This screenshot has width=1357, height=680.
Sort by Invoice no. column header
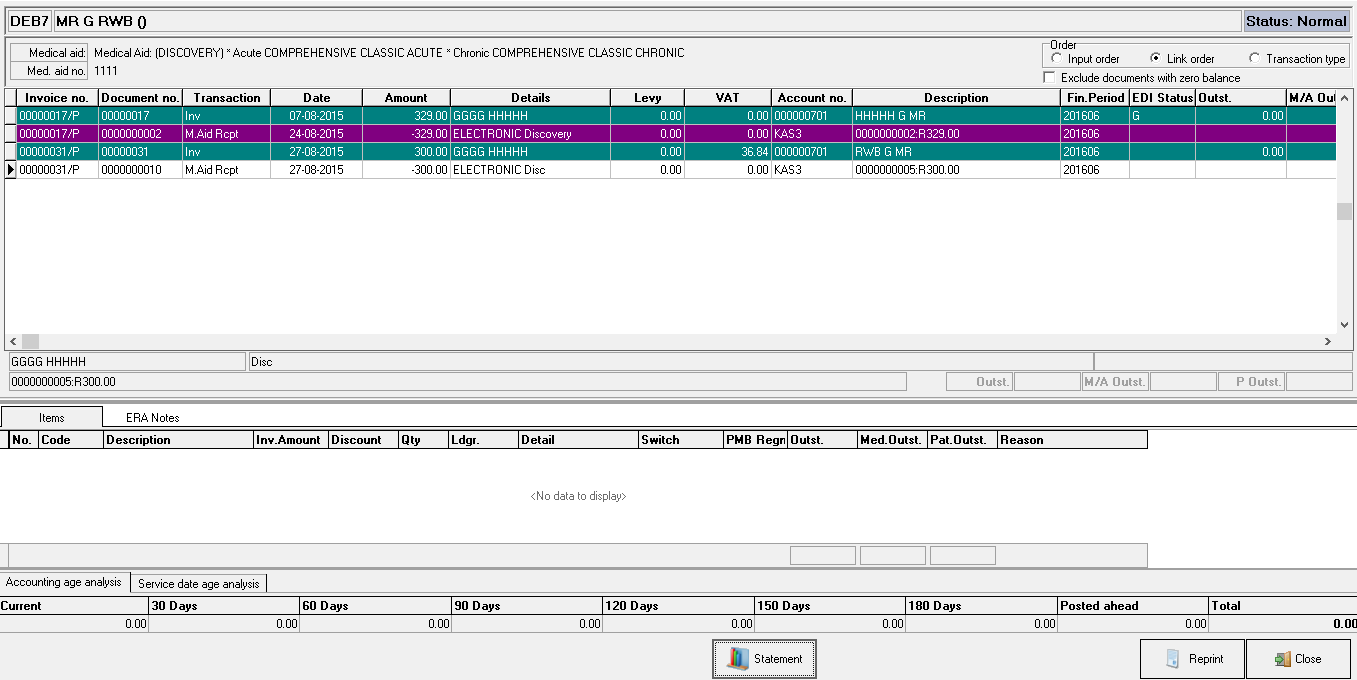(x=57, y=98)
